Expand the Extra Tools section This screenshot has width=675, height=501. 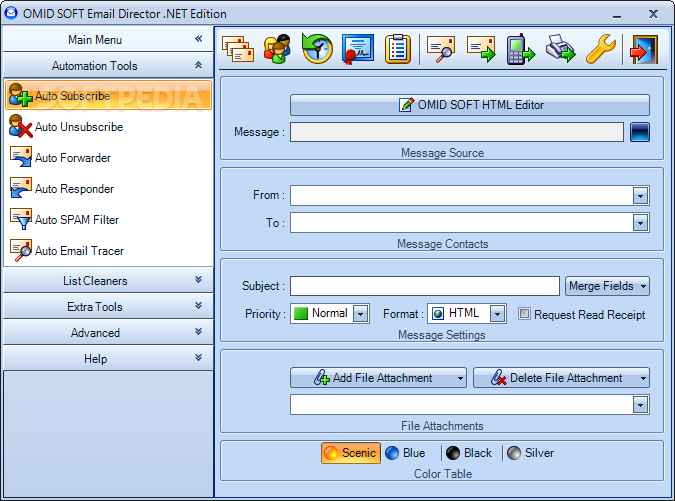[x=198, y=306]
